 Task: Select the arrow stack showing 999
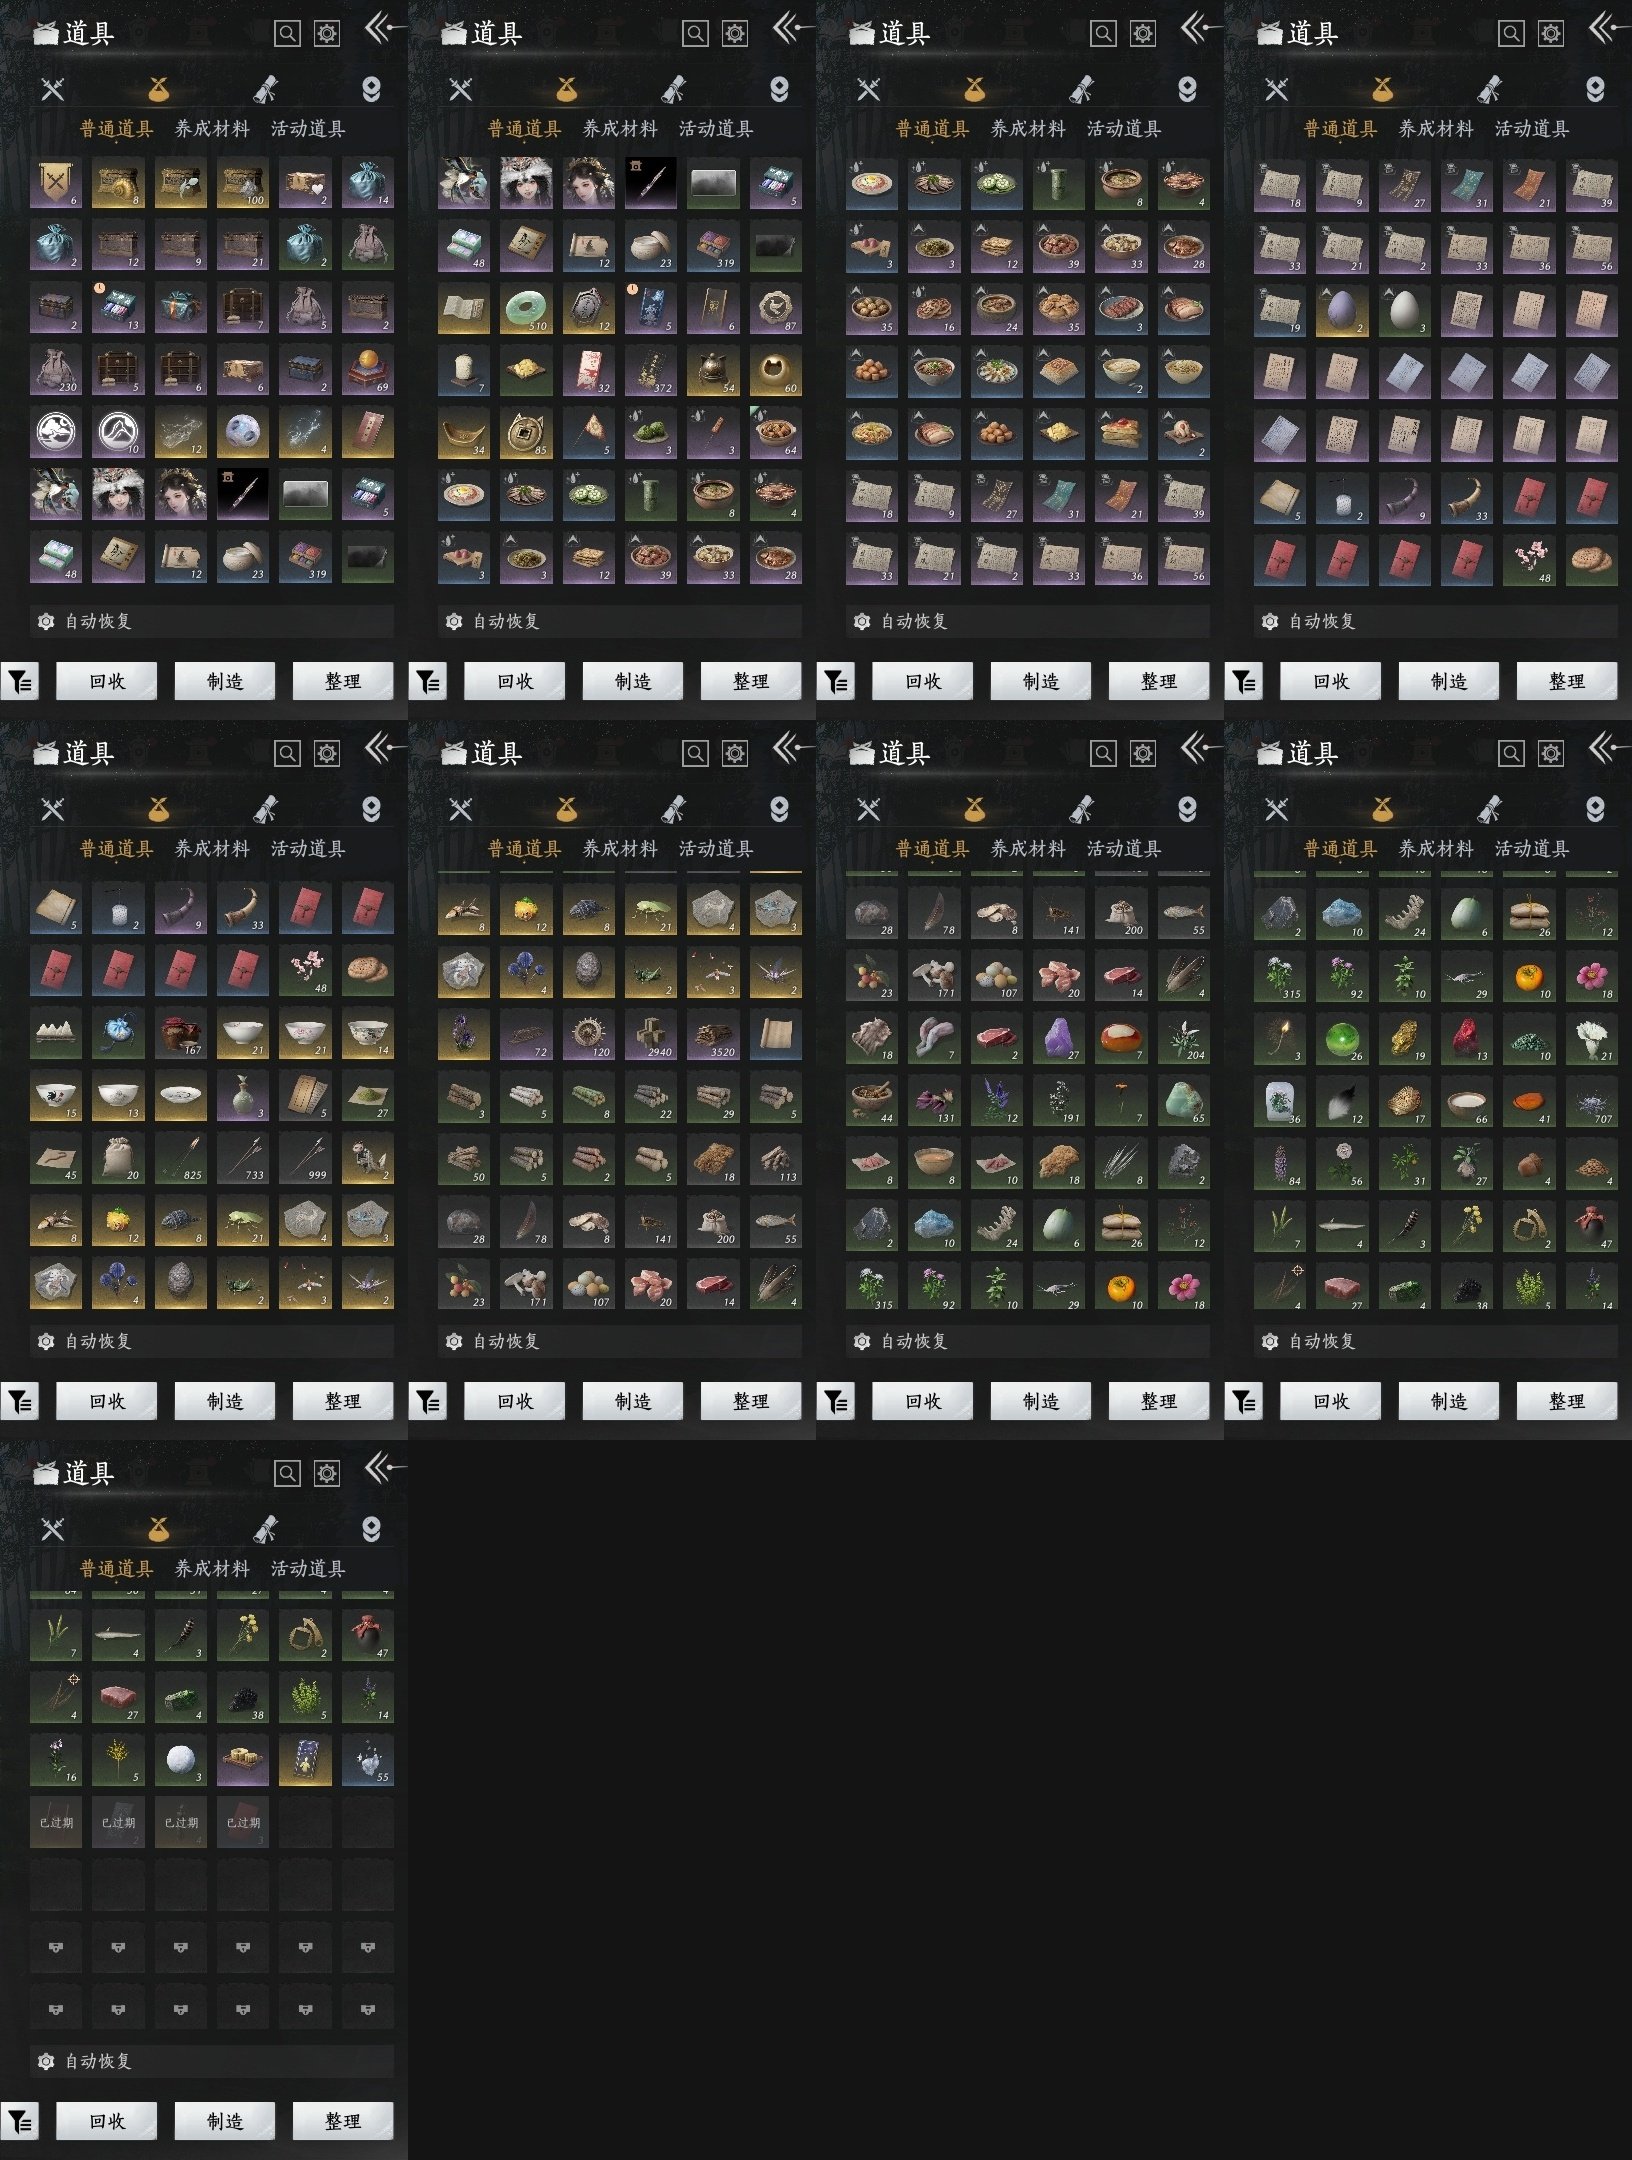pyautogui.click(x=305, y=1158)
